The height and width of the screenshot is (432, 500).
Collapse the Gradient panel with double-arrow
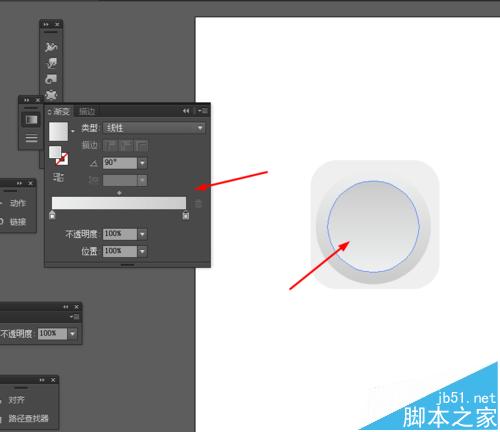(186, 111)
